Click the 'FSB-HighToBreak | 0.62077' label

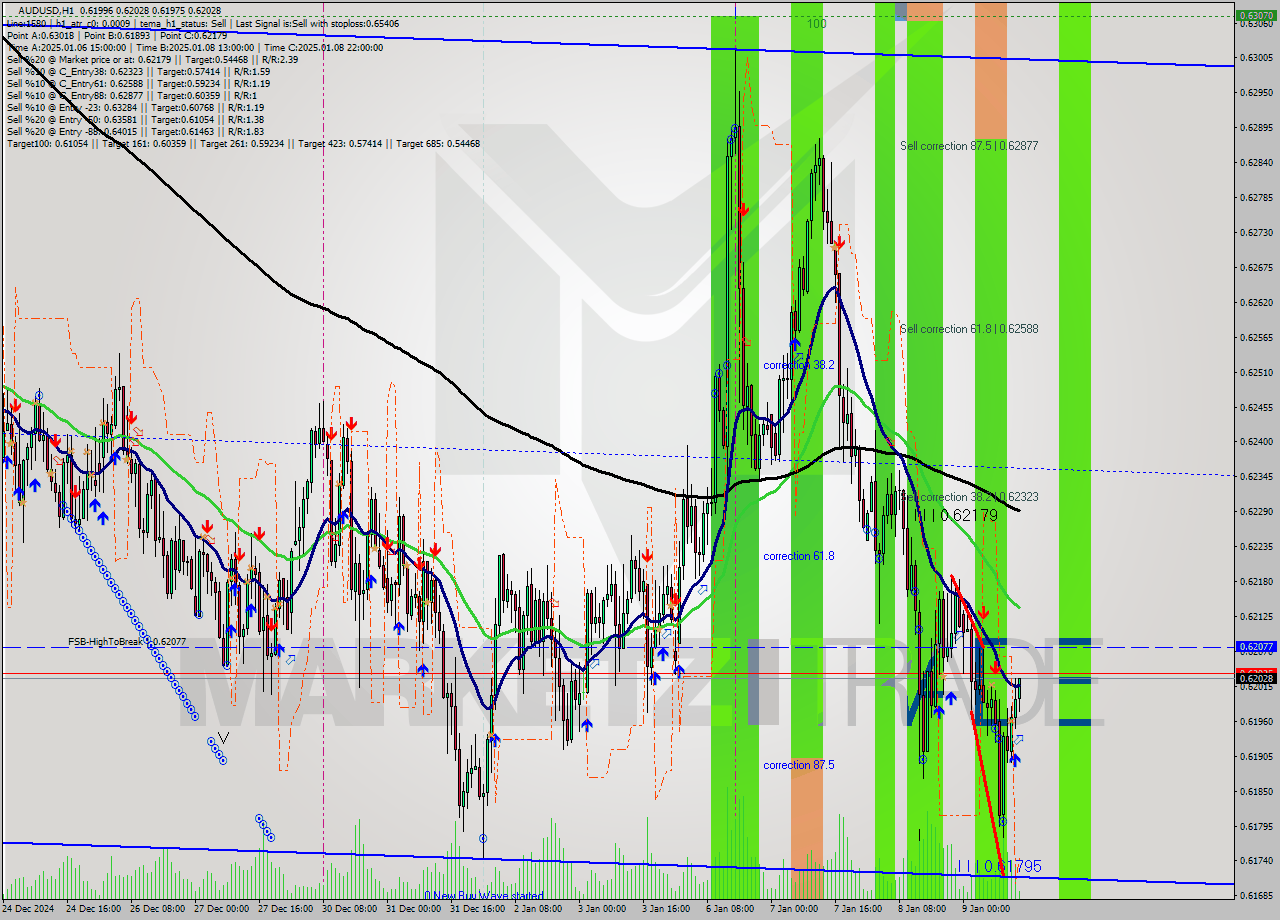(127, 642)
